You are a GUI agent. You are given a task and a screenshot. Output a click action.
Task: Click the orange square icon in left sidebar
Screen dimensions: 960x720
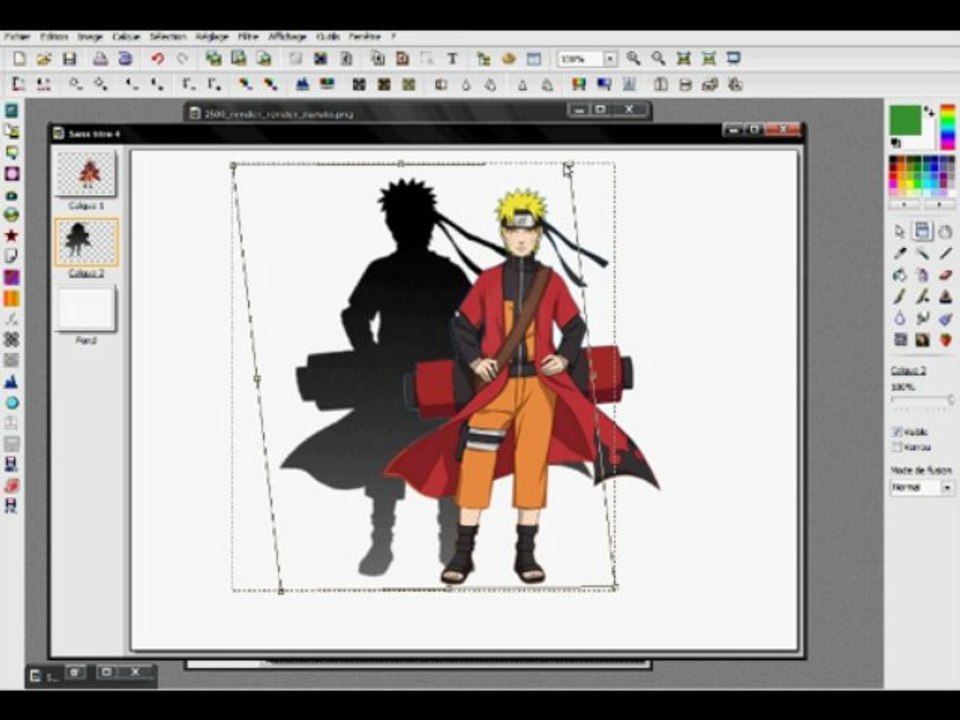click(x=11, y=299)
